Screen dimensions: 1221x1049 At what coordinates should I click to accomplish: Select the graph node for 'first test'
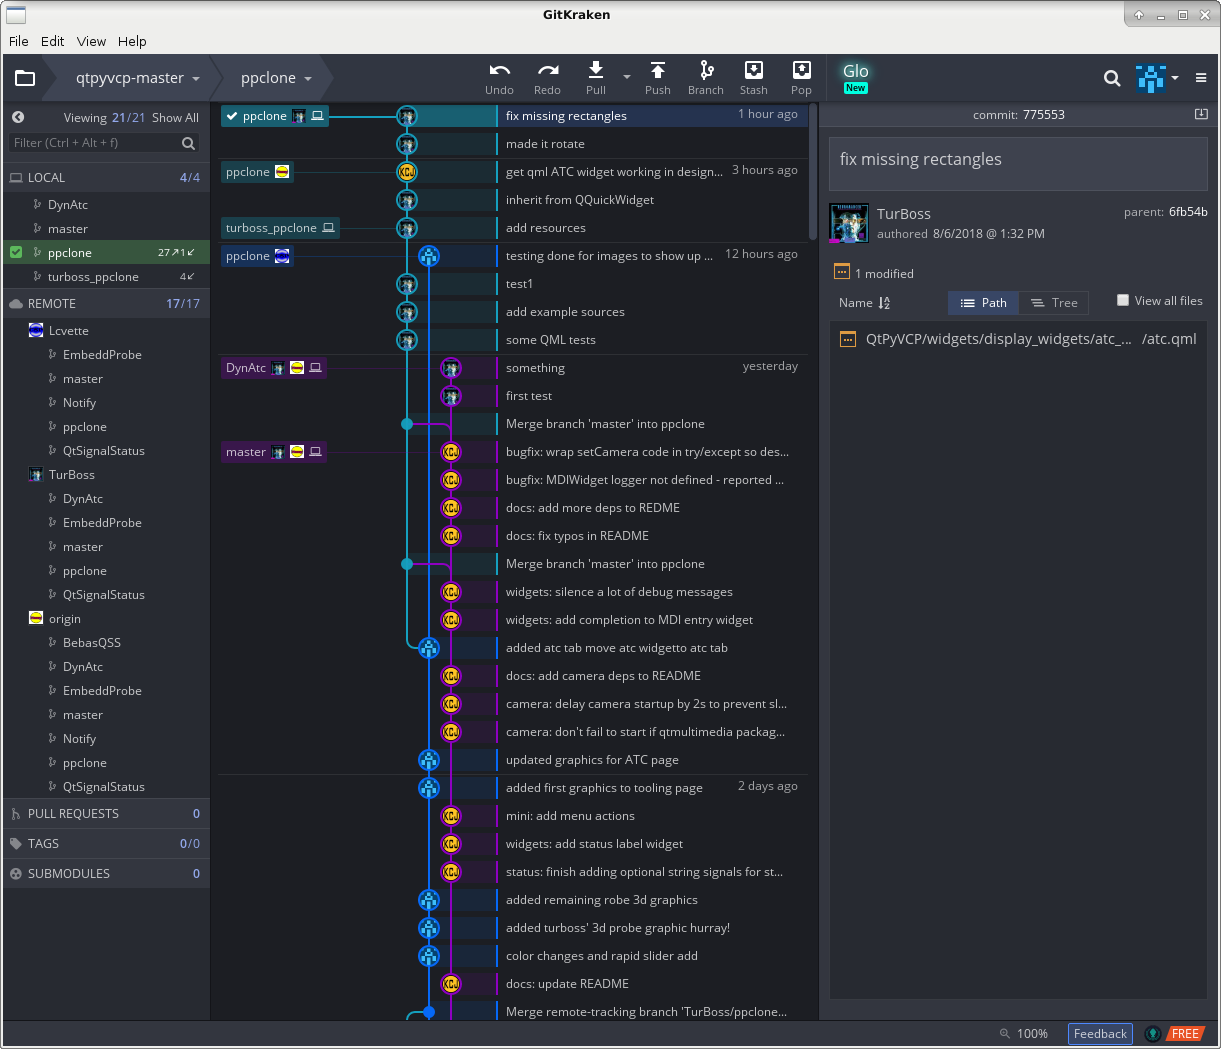coord(451,396)
